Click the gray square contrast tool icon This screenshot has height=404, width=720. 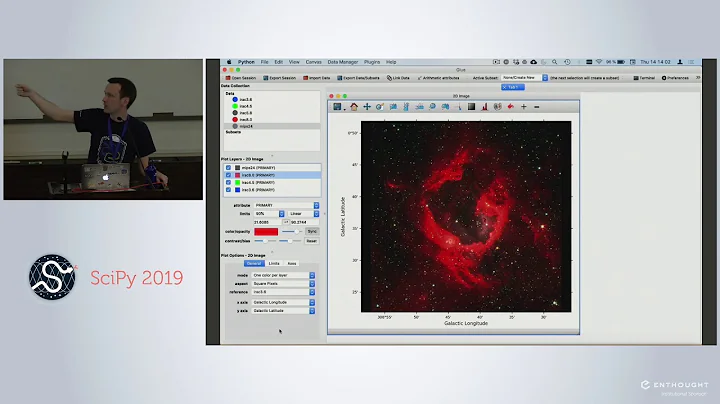[471, 107]
